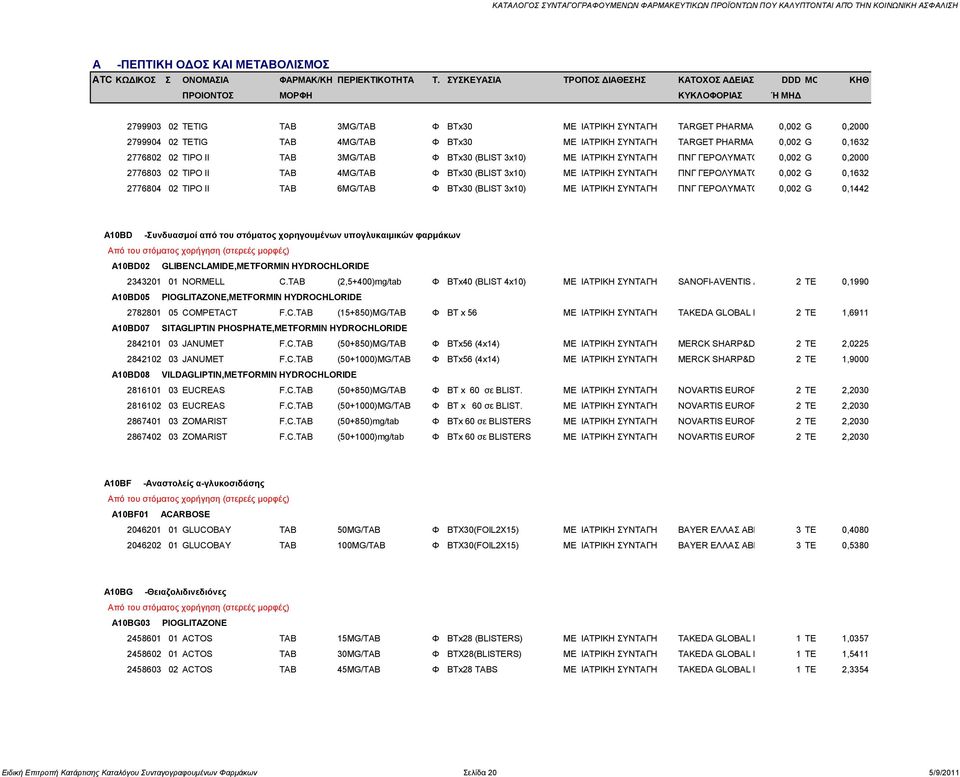The image size is (960, 777).
Task: Click the 100MG/TAB GLUCOBAY strength
Action: (x=361, y=546)
